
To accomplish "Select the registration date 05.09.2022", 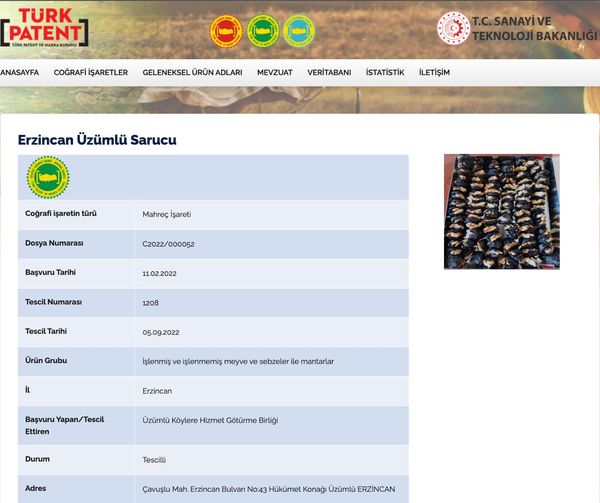I will pyautogui.click(x=161, y=332).
